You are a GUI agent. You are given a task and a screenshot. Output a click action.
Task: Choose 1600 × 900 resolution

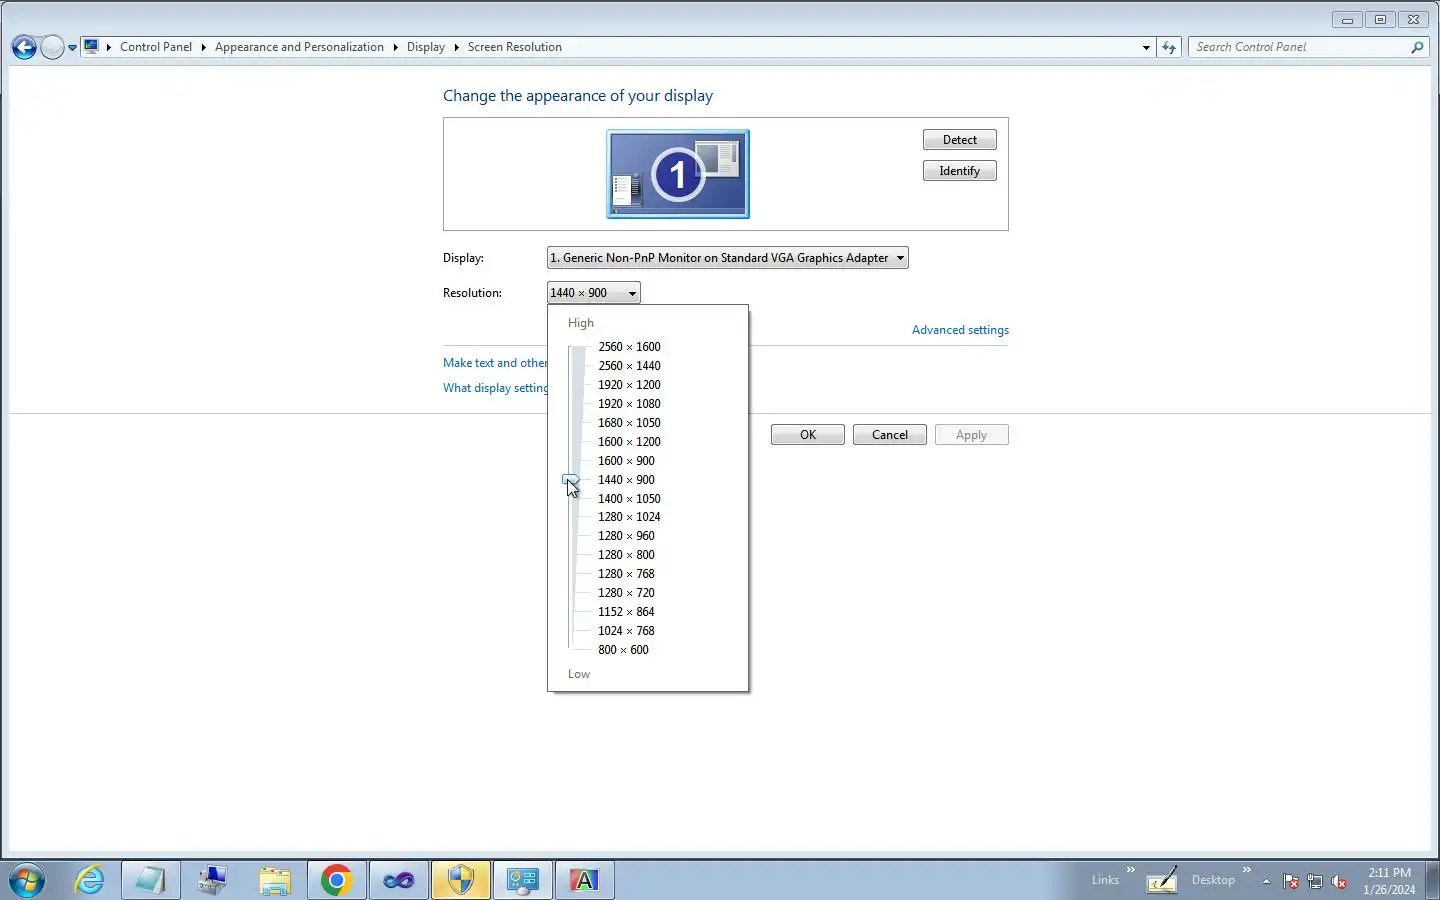pos(626,461)
